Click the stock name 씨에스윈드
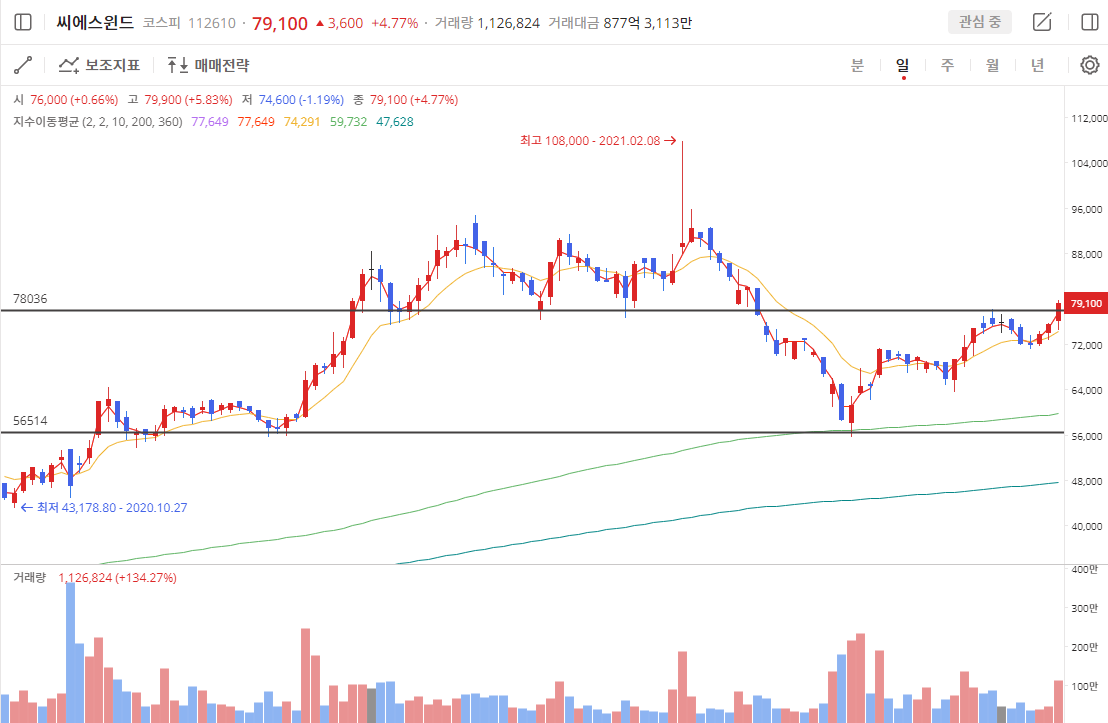 [95, 23]
